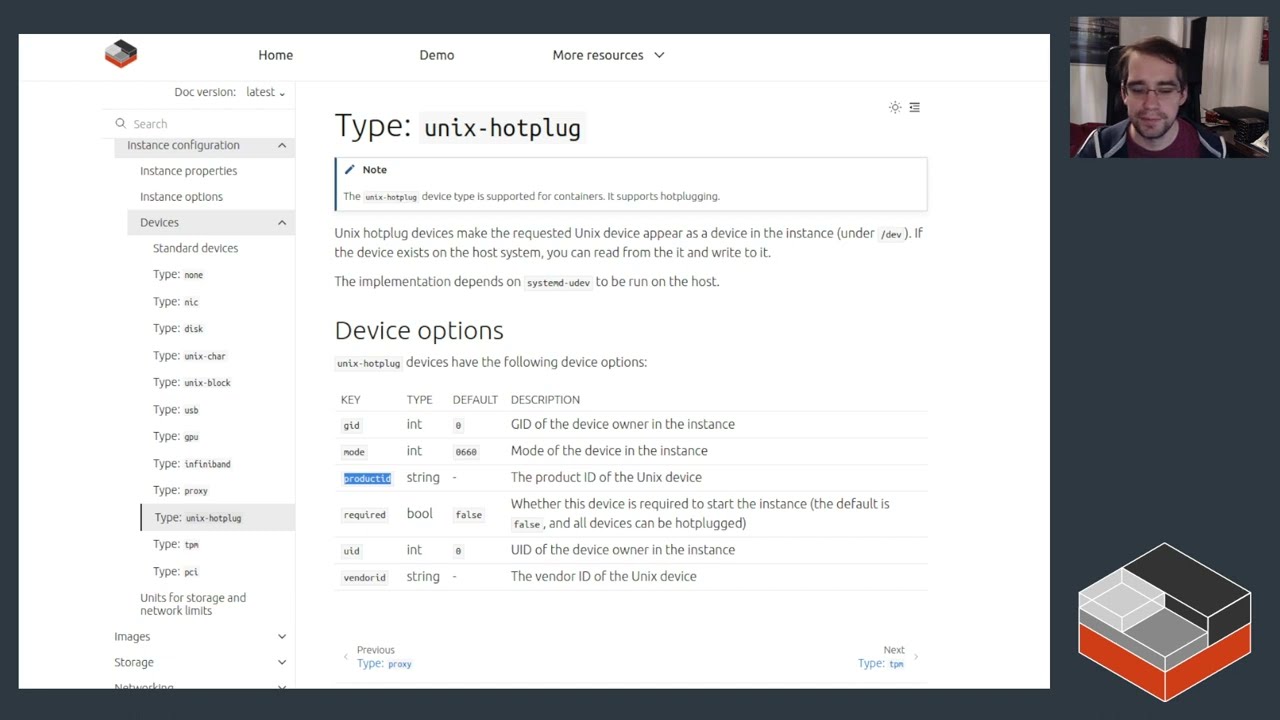1280x720 pixels.
Task: Click the pencil icon beside Note
Action: [x=349, y=170]
